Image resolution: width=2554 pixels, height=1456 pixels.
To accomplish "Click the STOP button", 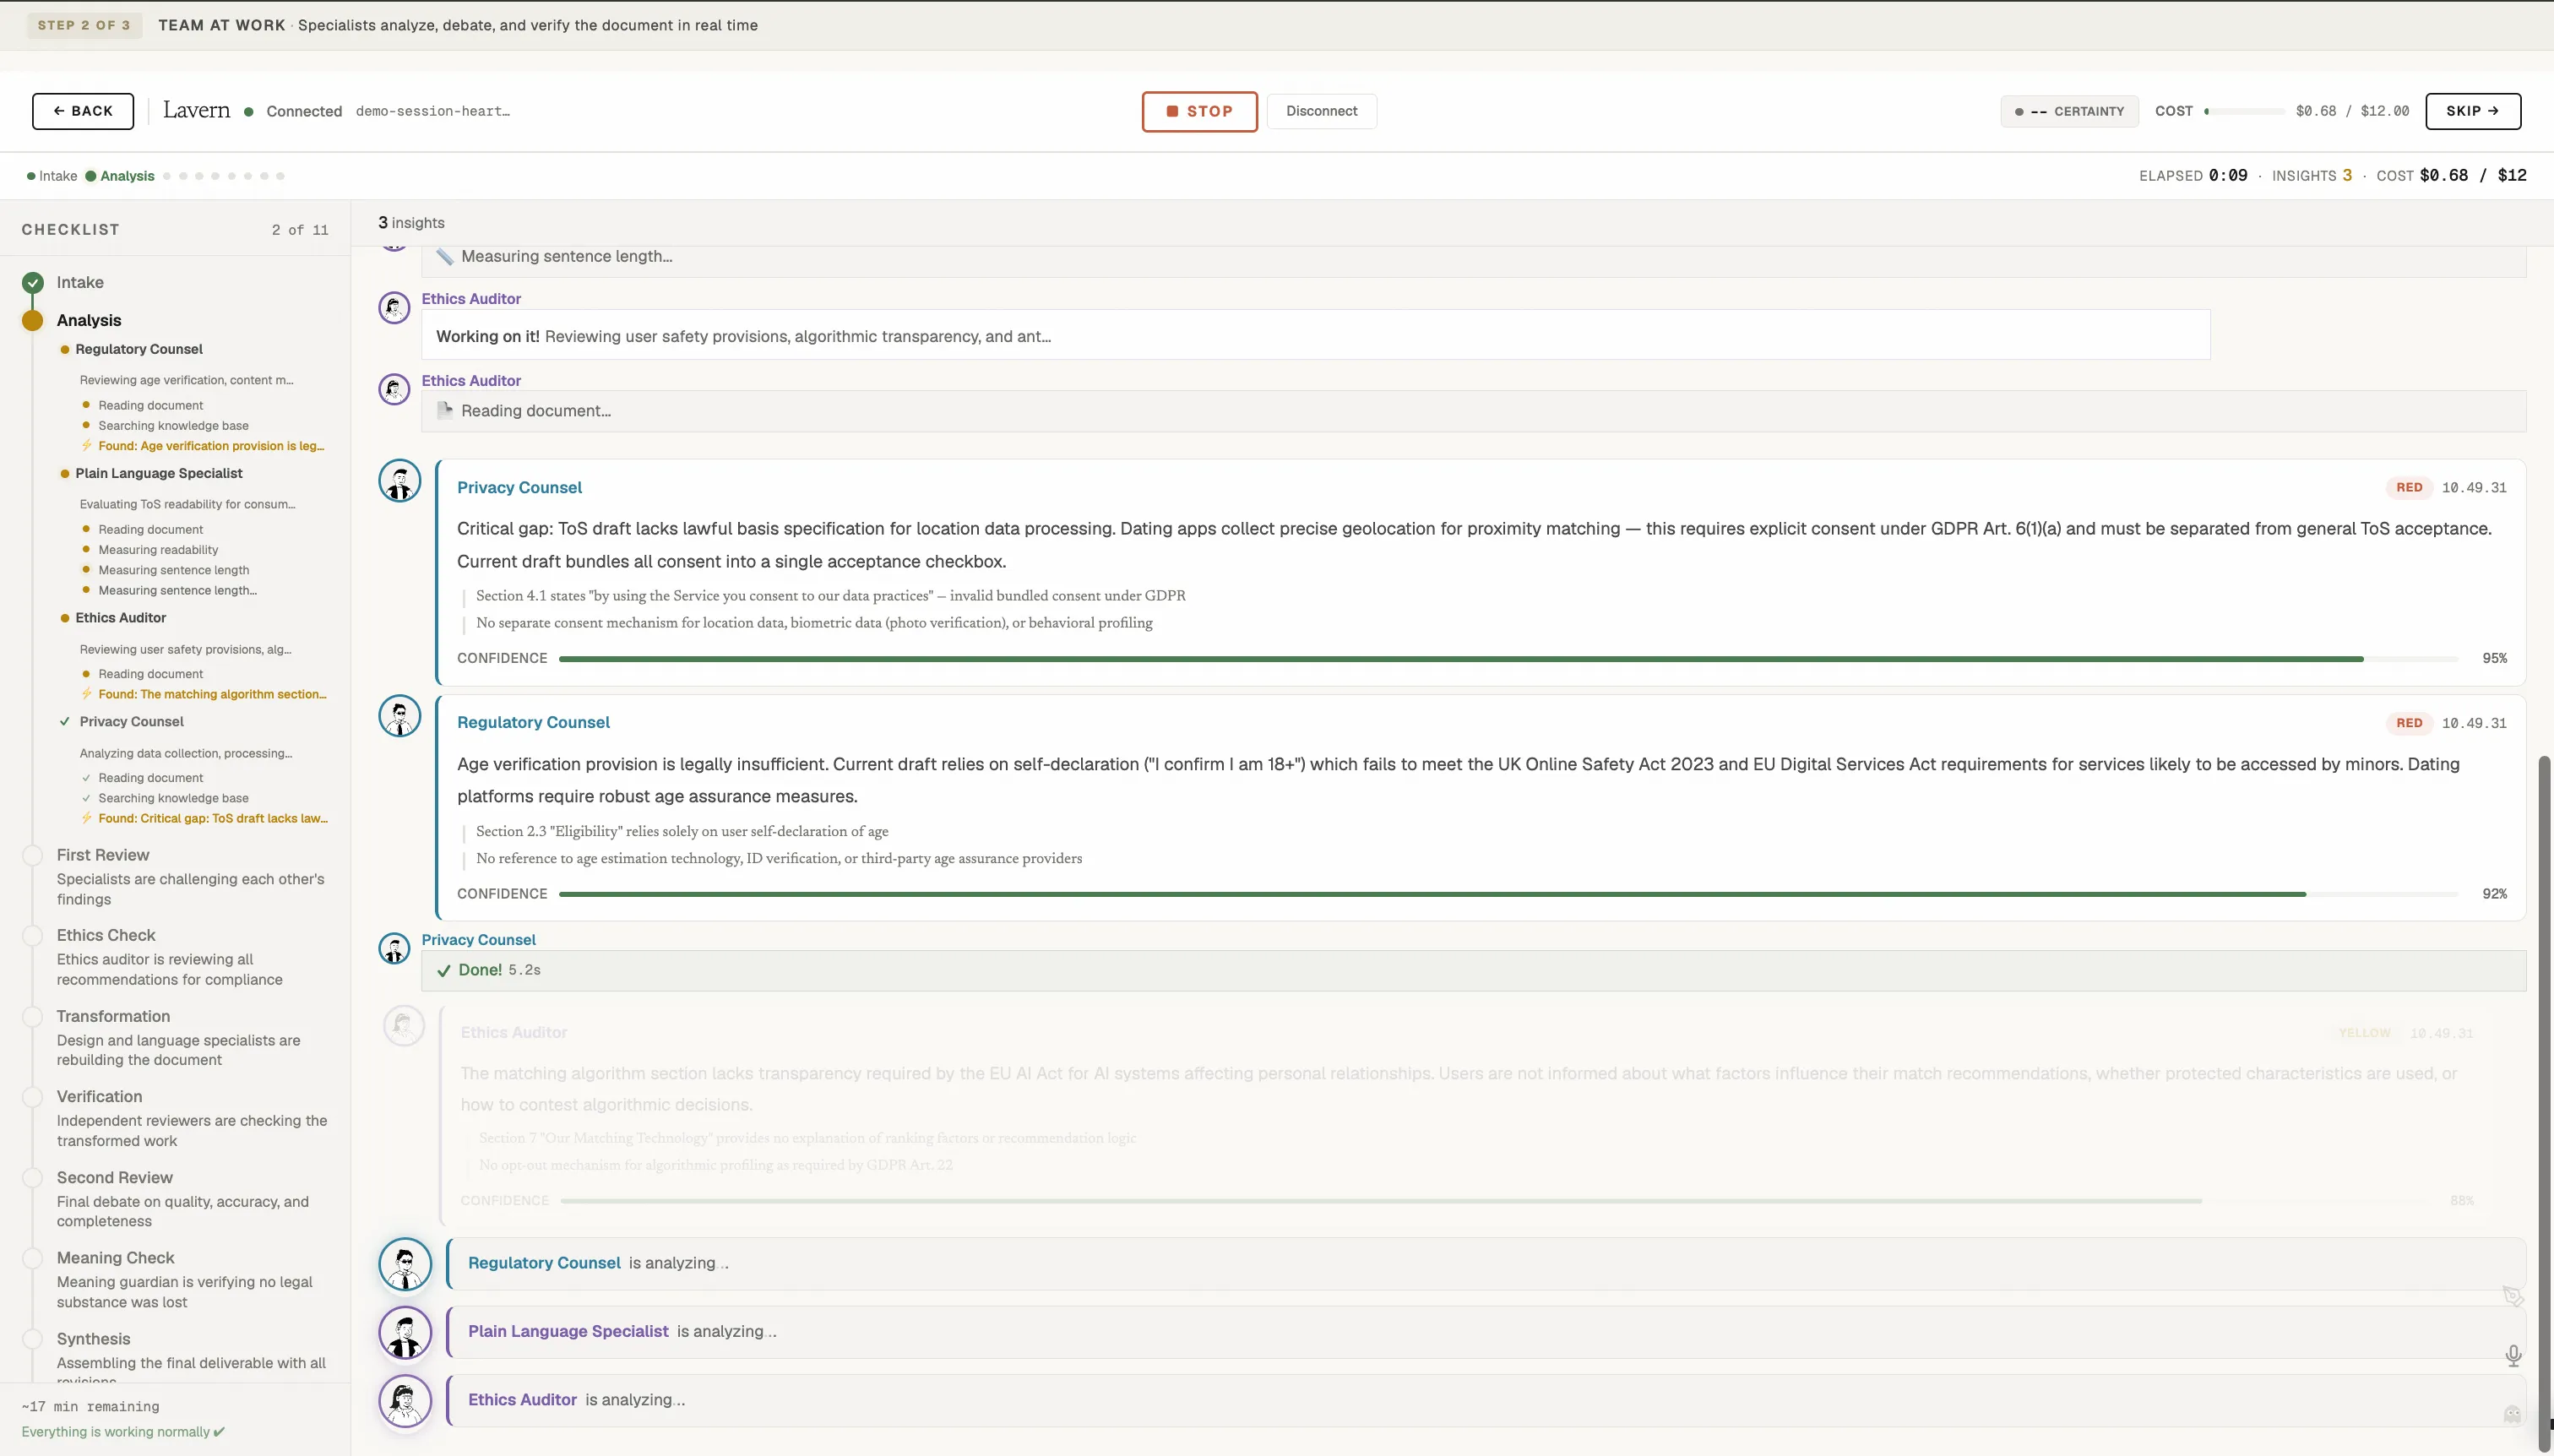I will pos(1199,111).
